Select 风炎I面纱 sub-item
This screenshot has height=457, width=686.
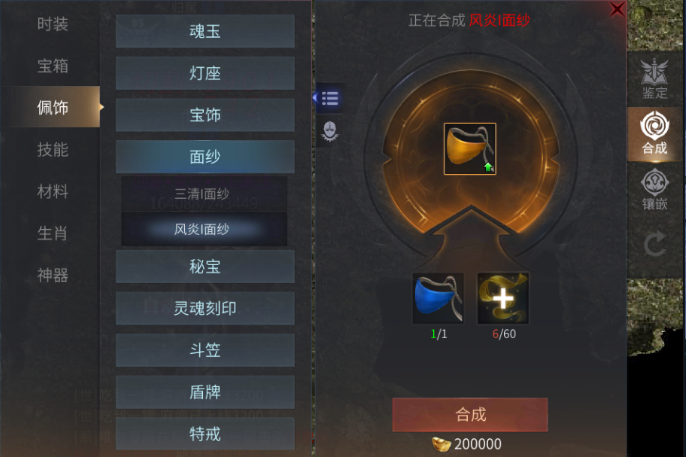[204, 229]
